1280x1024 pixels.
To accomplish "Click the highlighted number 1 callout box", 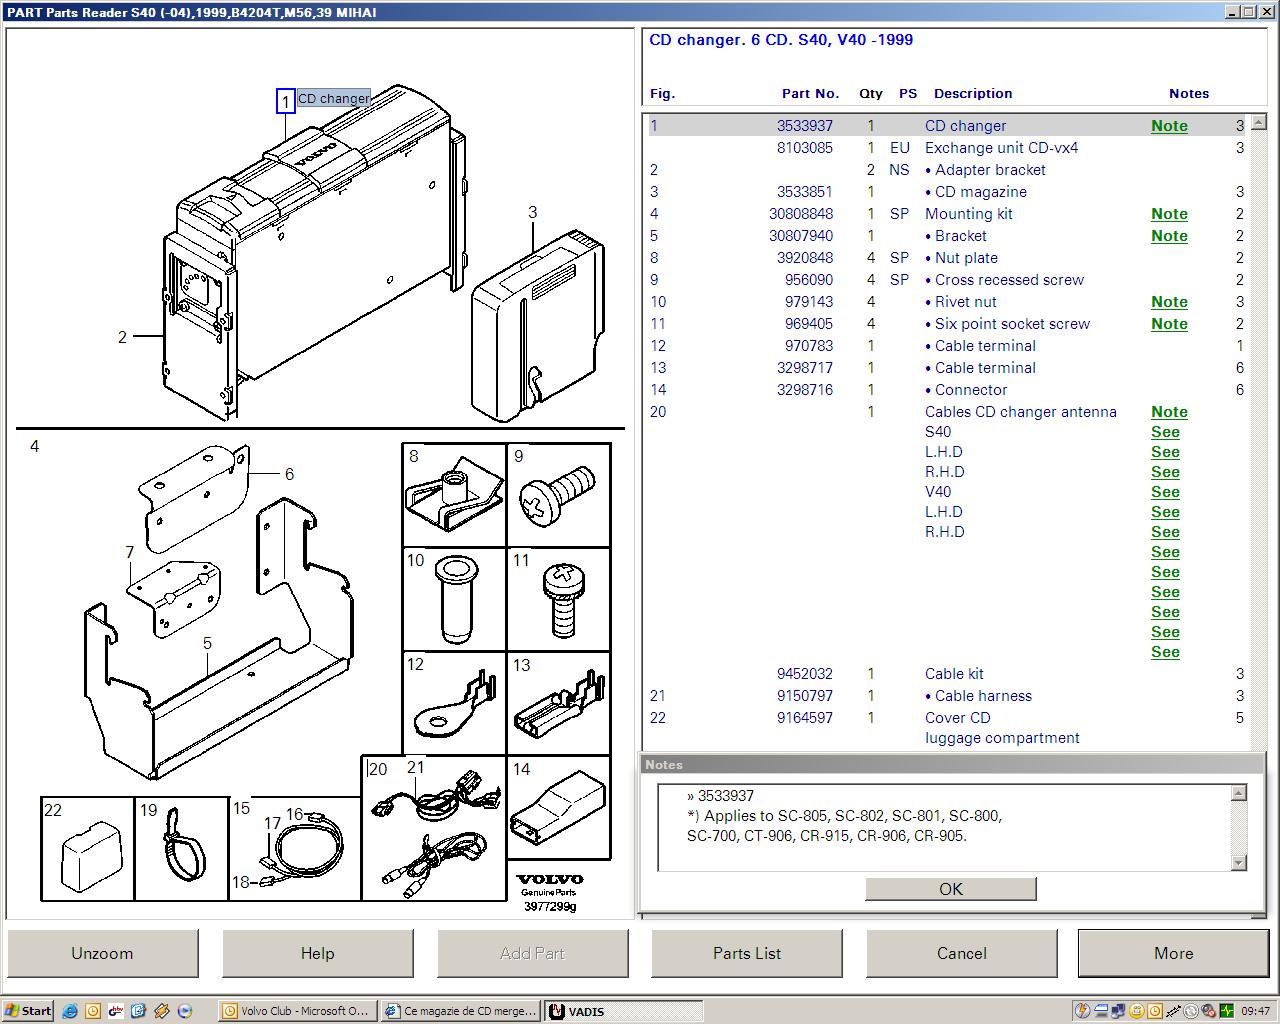I will [286, 101].
